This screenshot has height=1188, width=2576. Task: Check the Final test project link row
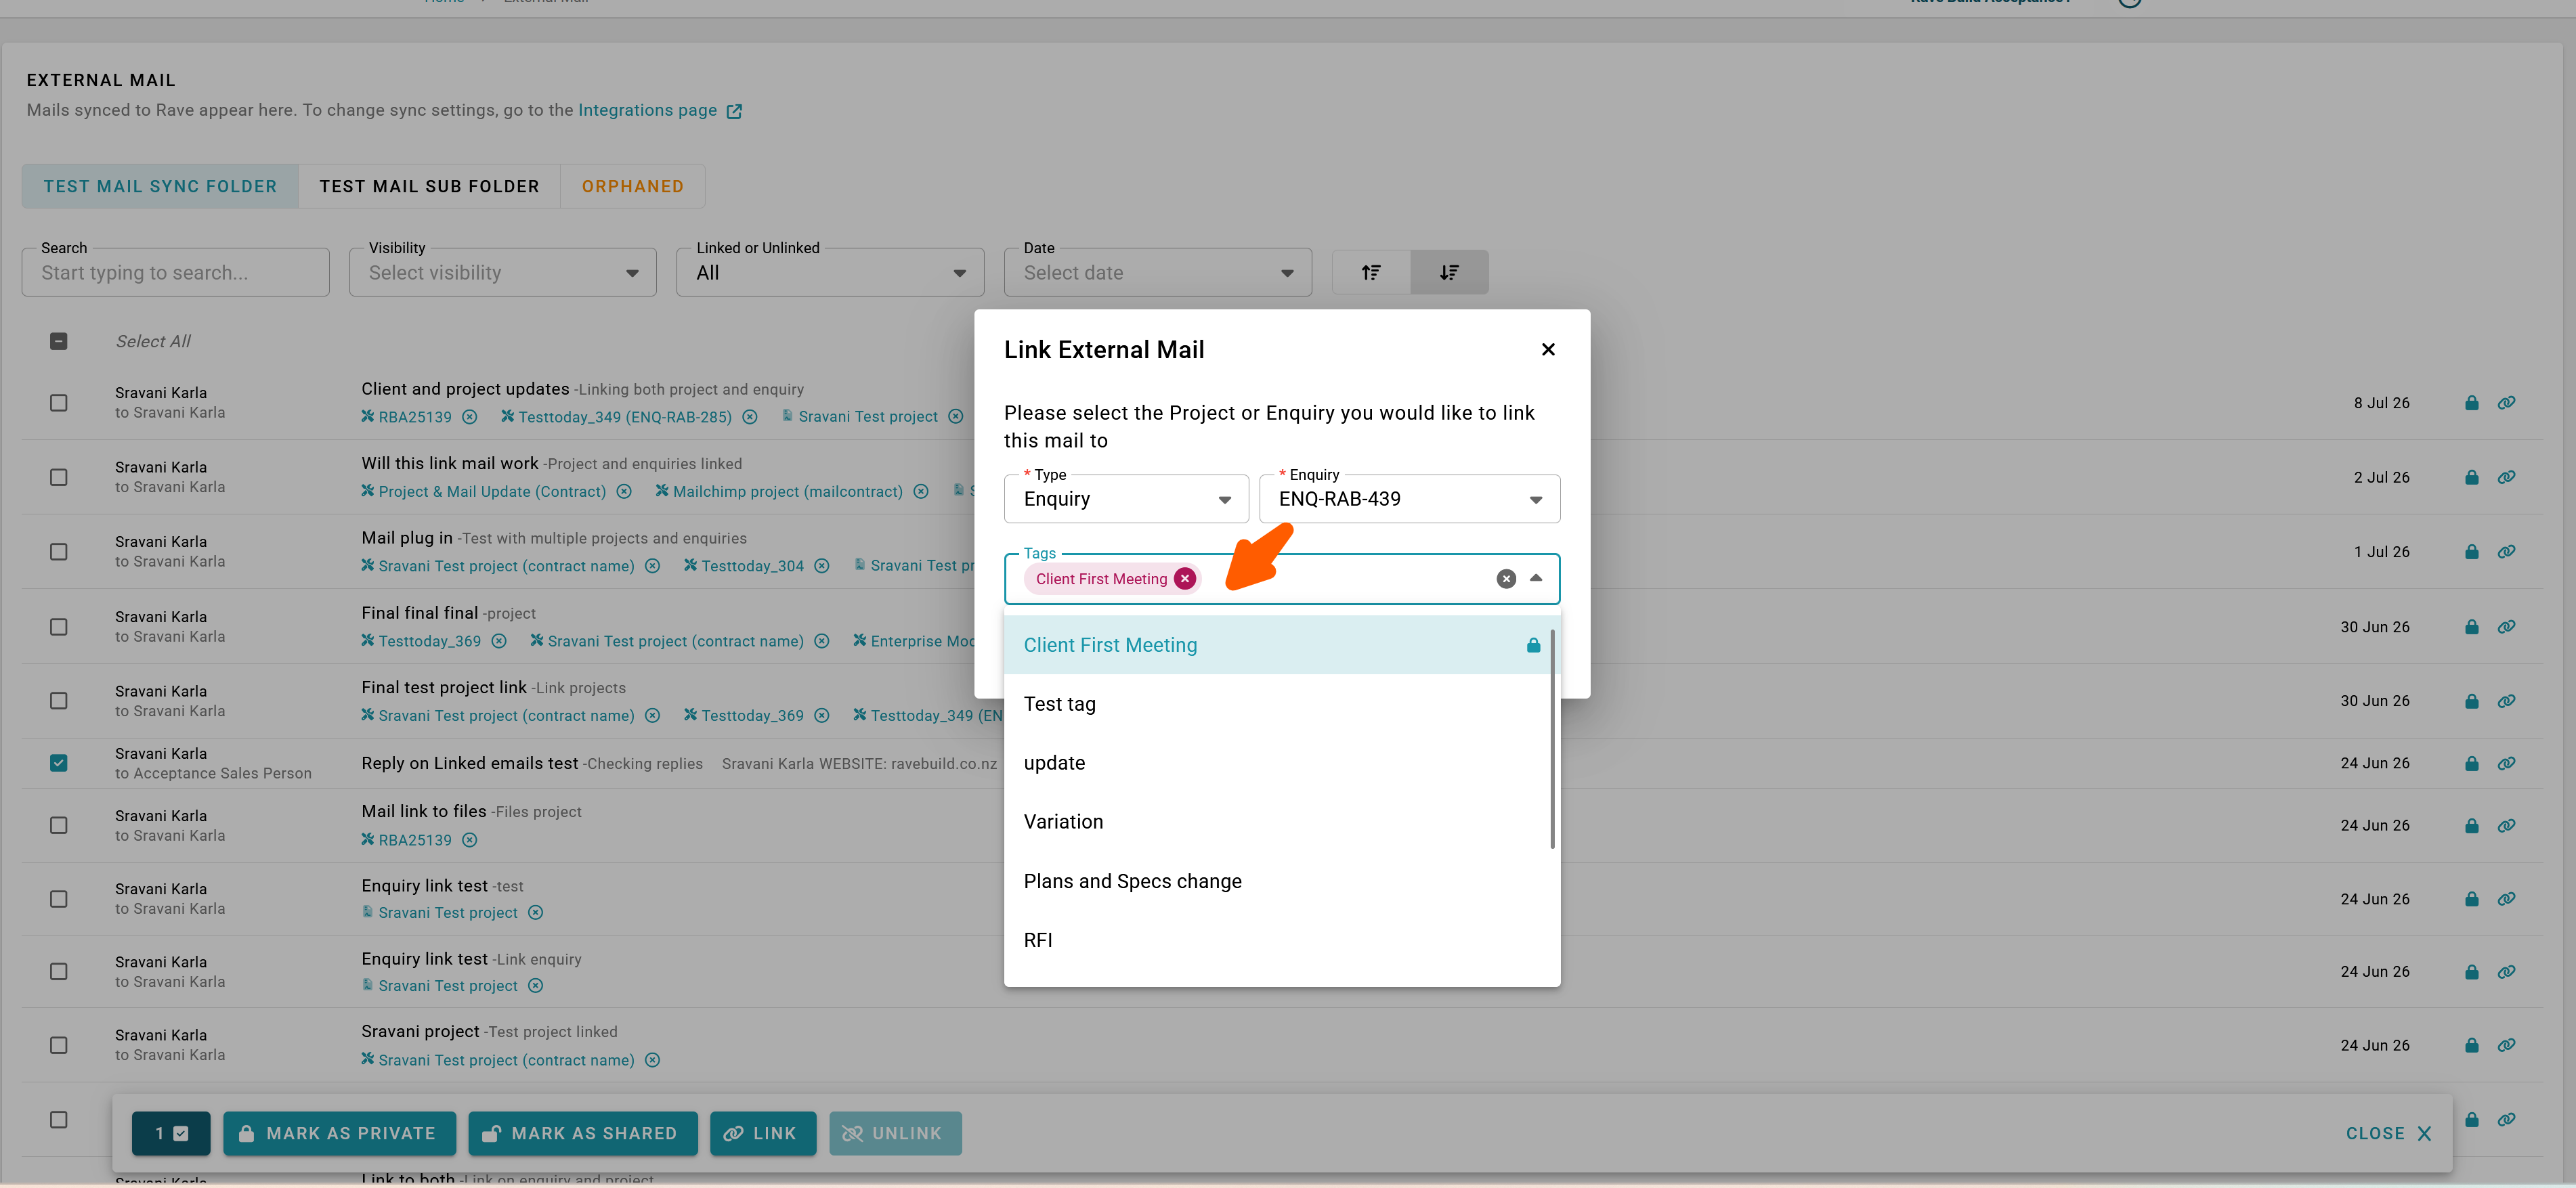point(59,701)
